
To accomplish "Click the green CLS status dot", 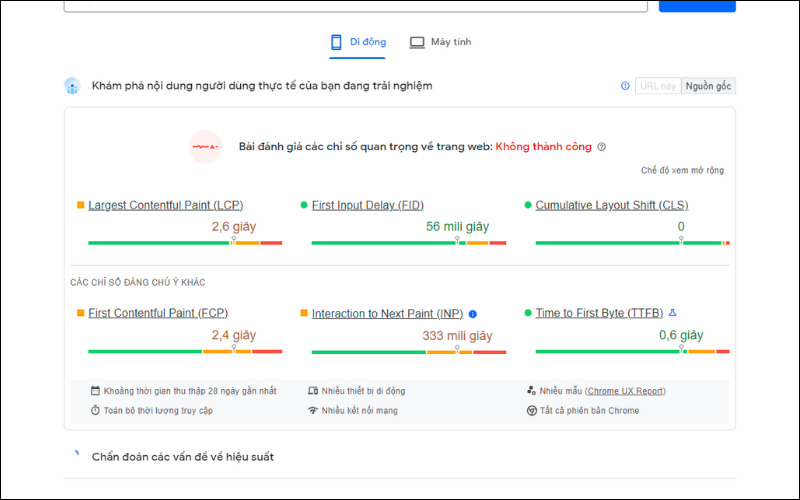I will coord(528,205).
